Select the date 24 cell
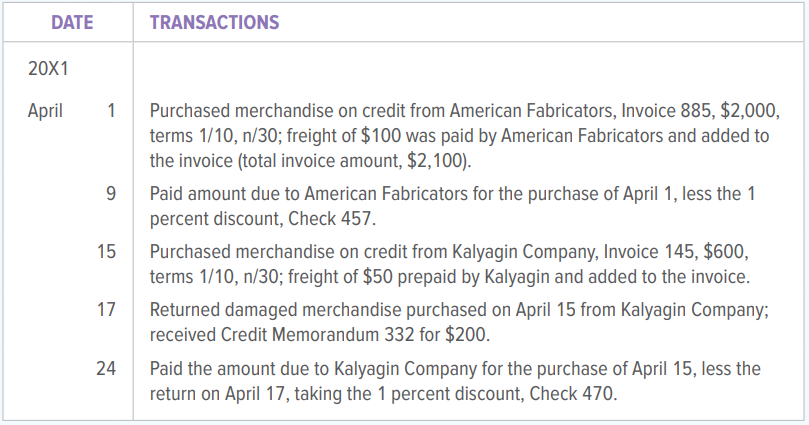809x425 pixels. click(x=106, y=368)
